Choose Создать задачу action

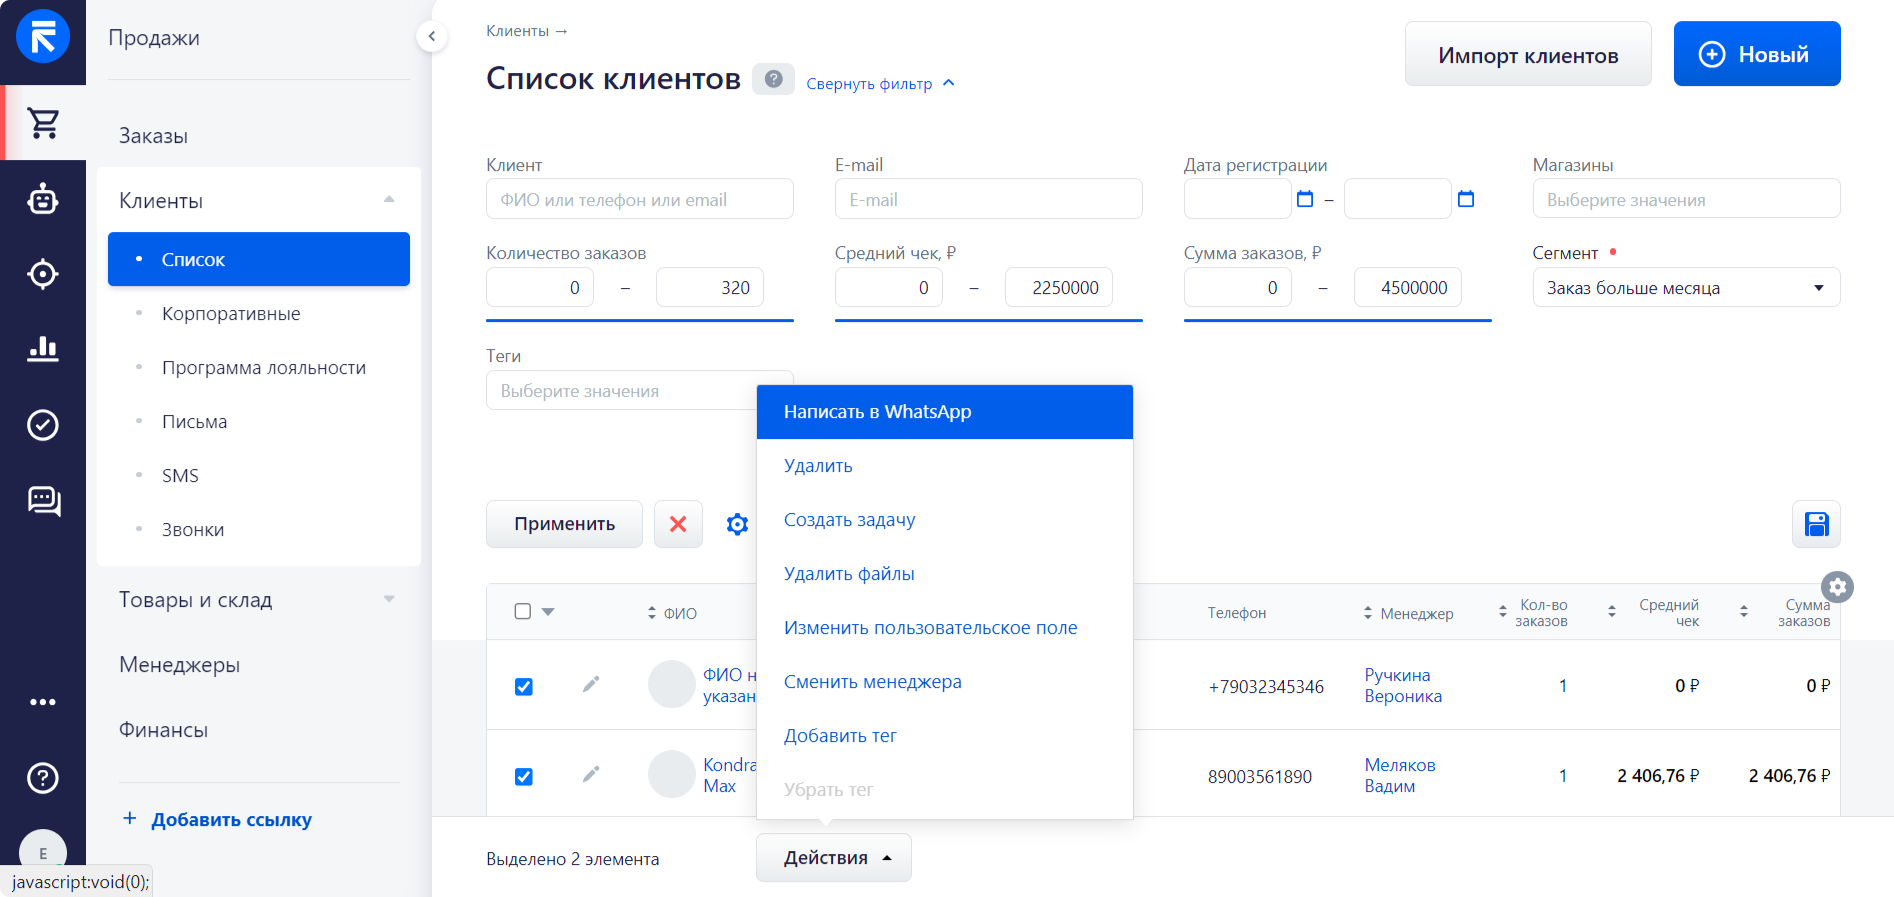[x=945, y=520]
